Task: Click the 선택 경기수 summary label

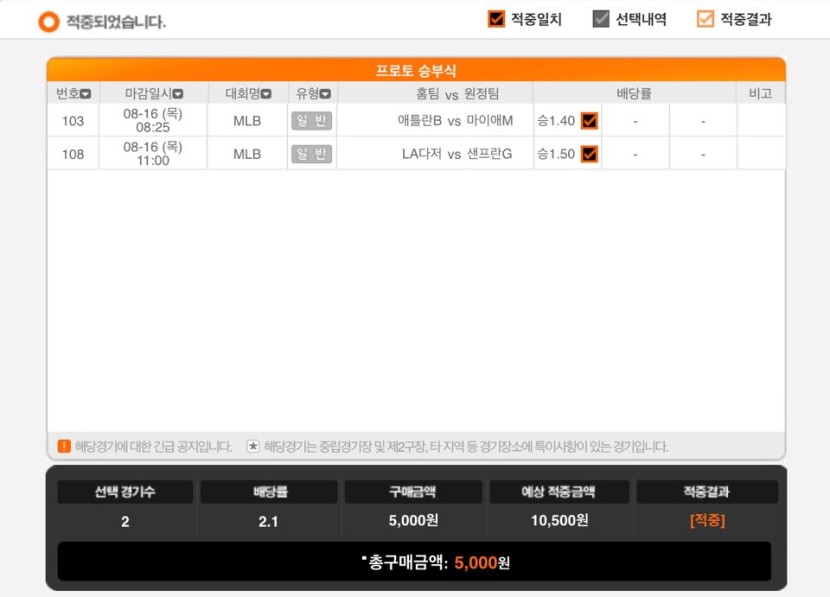Action: 125,492
